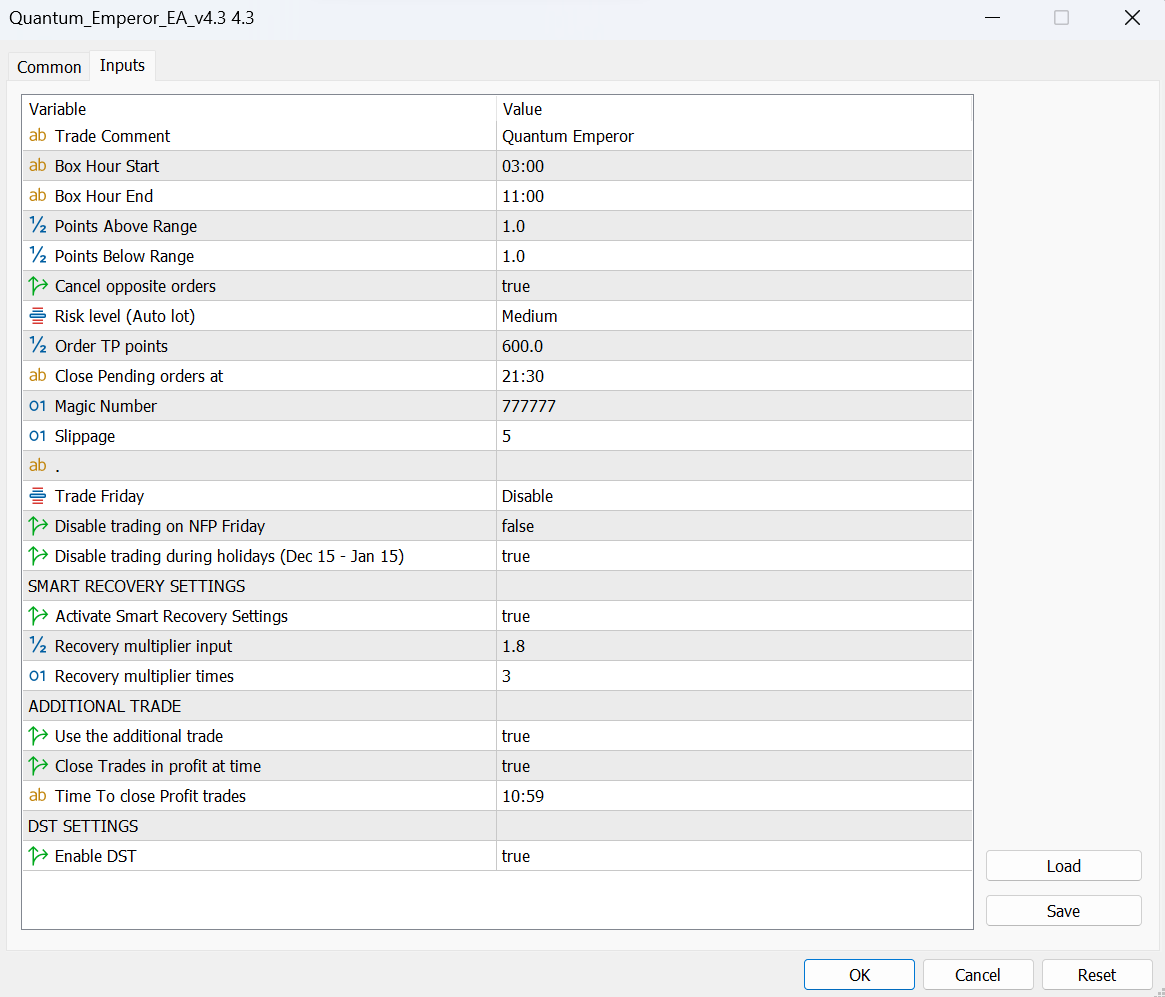The height and width of the screenshot is (997, 1165).
Task: Click the Cancel button
Action: (978, 975)
